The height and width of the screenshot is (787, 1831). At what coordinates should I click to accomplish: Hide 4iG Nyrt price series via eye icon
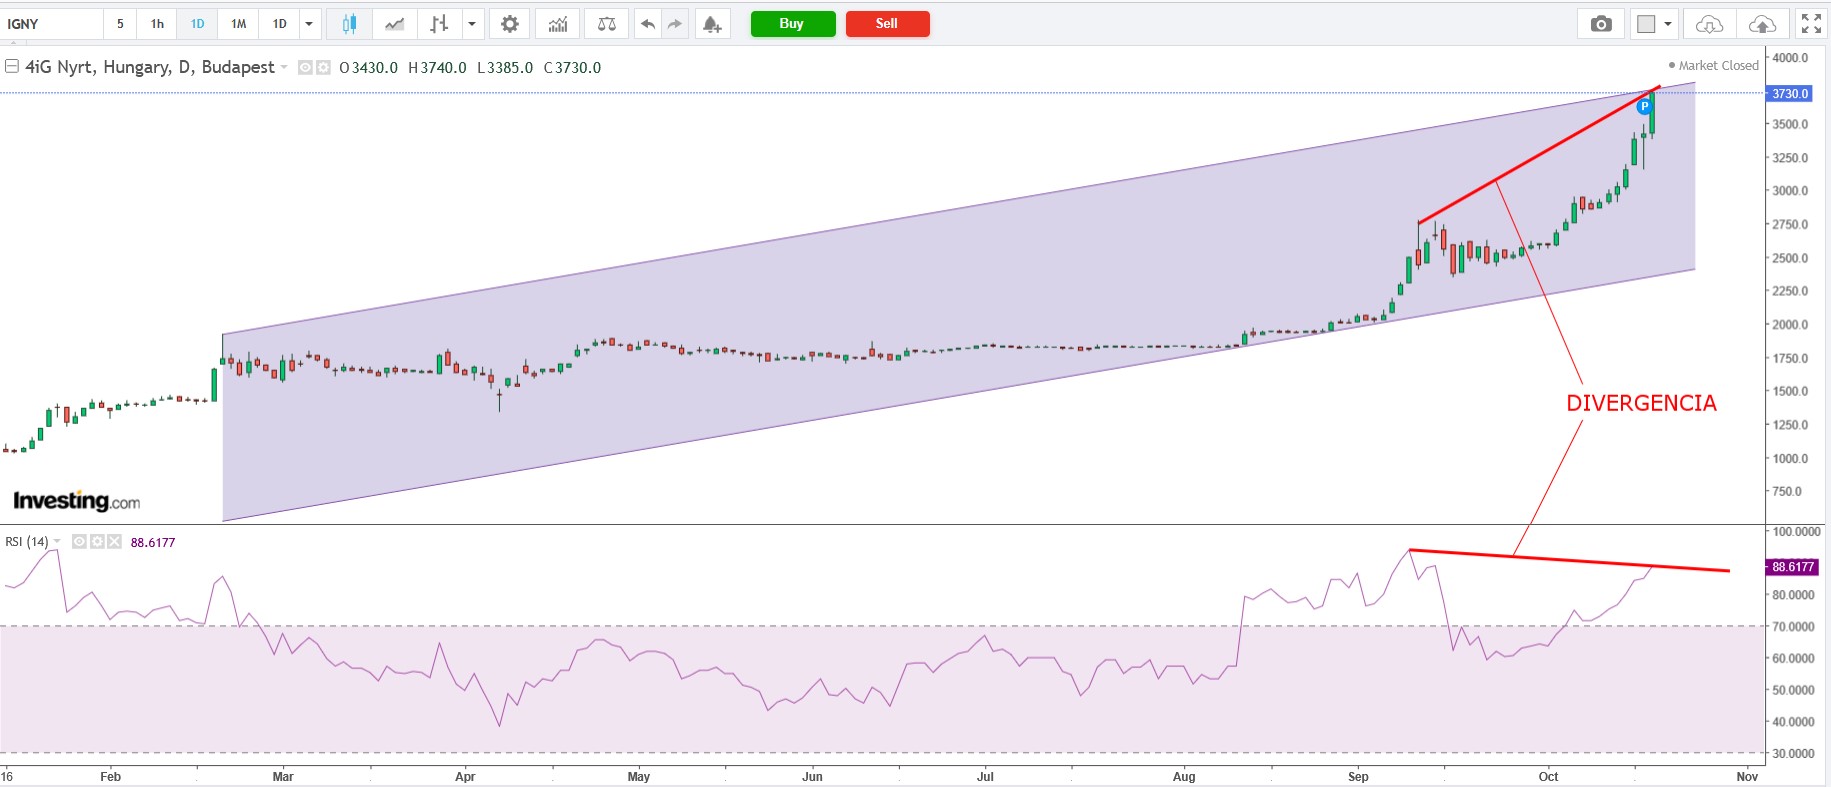[x=306, y=68]
